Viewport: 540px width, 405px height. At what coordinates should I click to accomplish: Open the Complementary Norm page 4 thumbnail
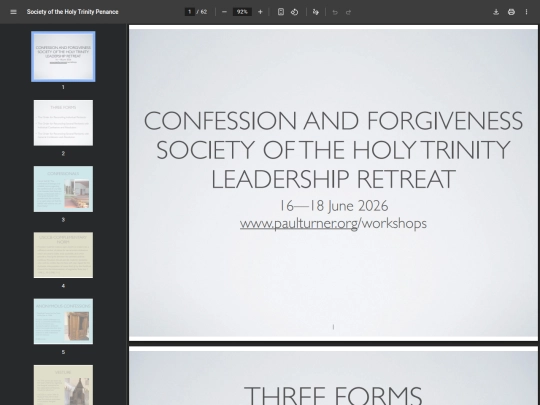(x=63, y=255)
